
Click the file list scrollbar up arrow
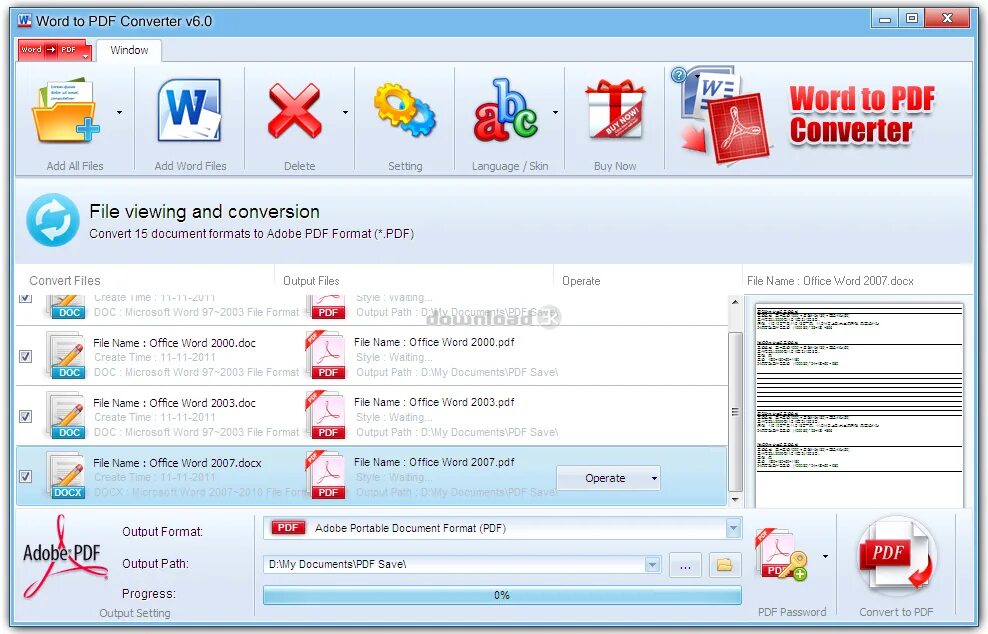pyautogui.click(x=735, y=303)
